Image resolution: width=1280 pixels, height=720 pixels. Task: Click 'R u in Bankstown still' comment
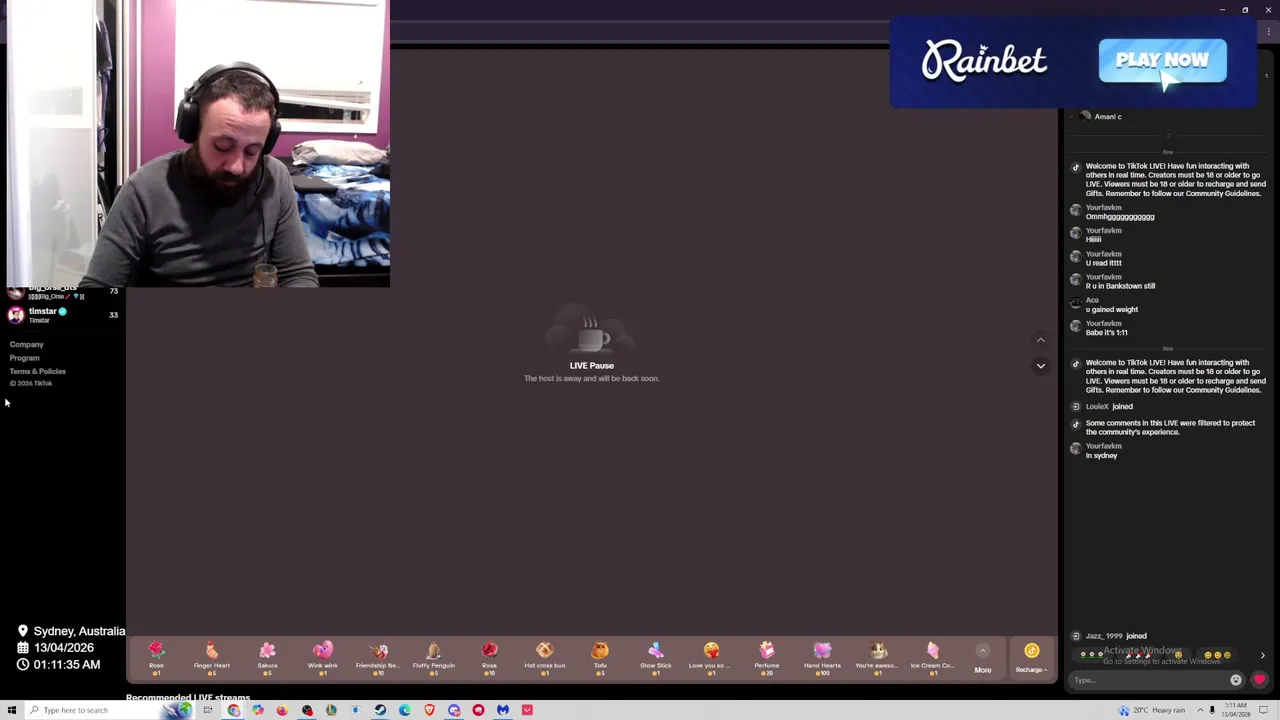pos(1120,286)
